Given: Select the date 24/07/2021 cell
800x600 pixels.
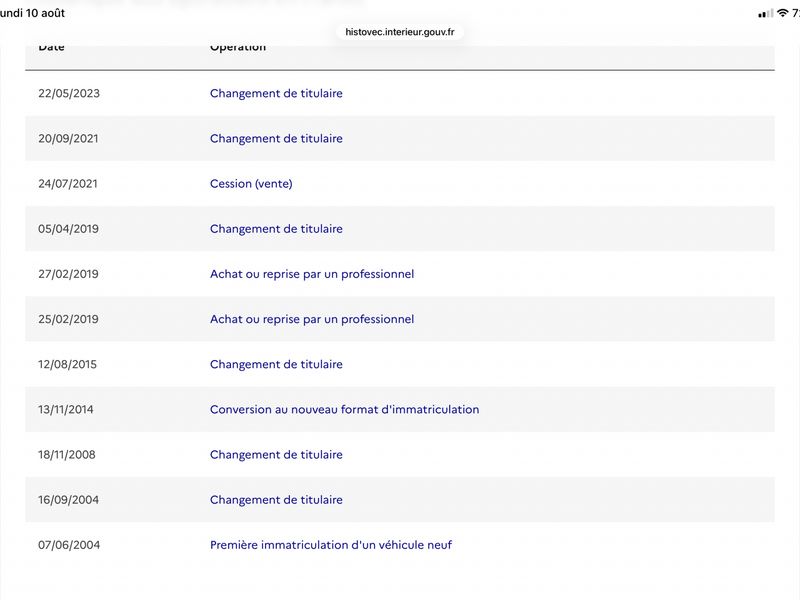Looking at the screenshot, I should coord(68,184).
